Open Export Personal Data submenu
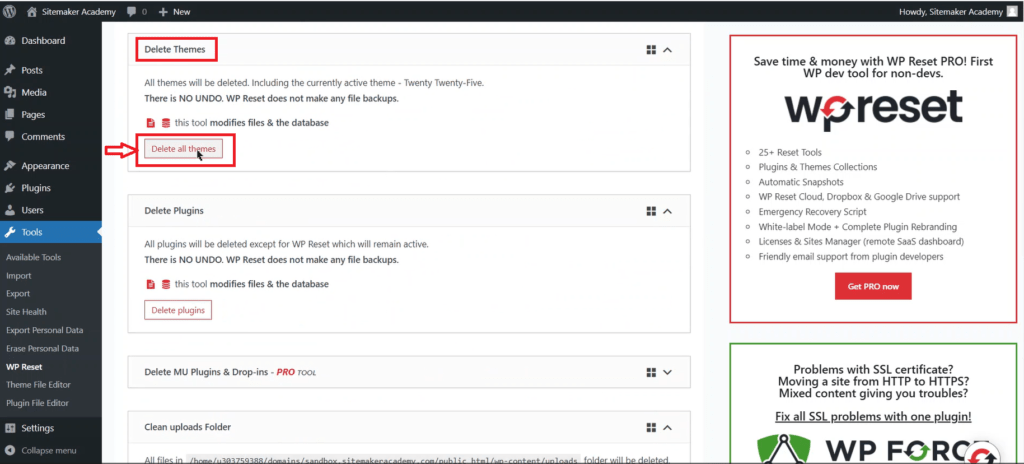The width and height of the screenshot is (1024, 464). [44, 331]
